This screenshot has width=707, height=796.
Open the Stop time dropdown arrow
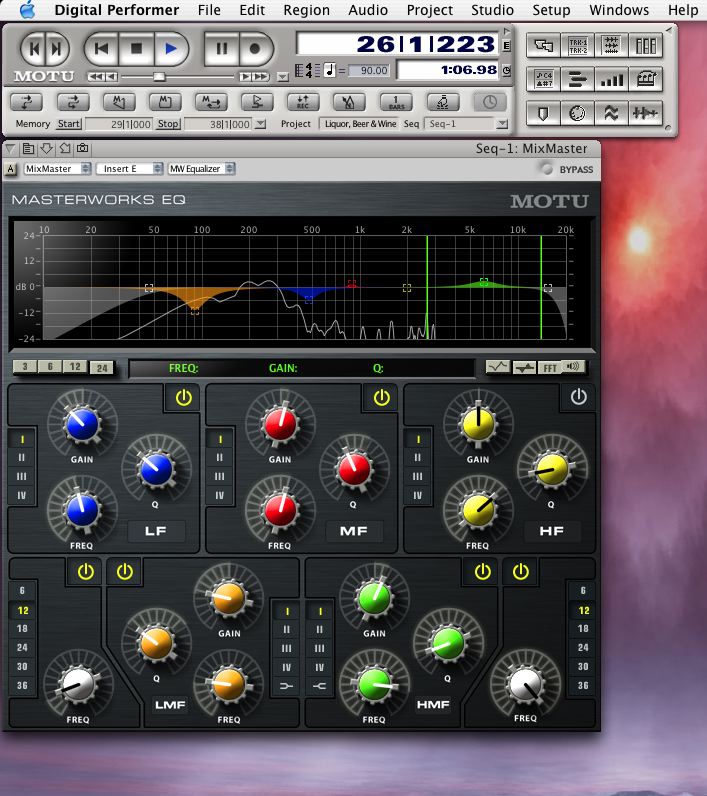tap(260, 124)
